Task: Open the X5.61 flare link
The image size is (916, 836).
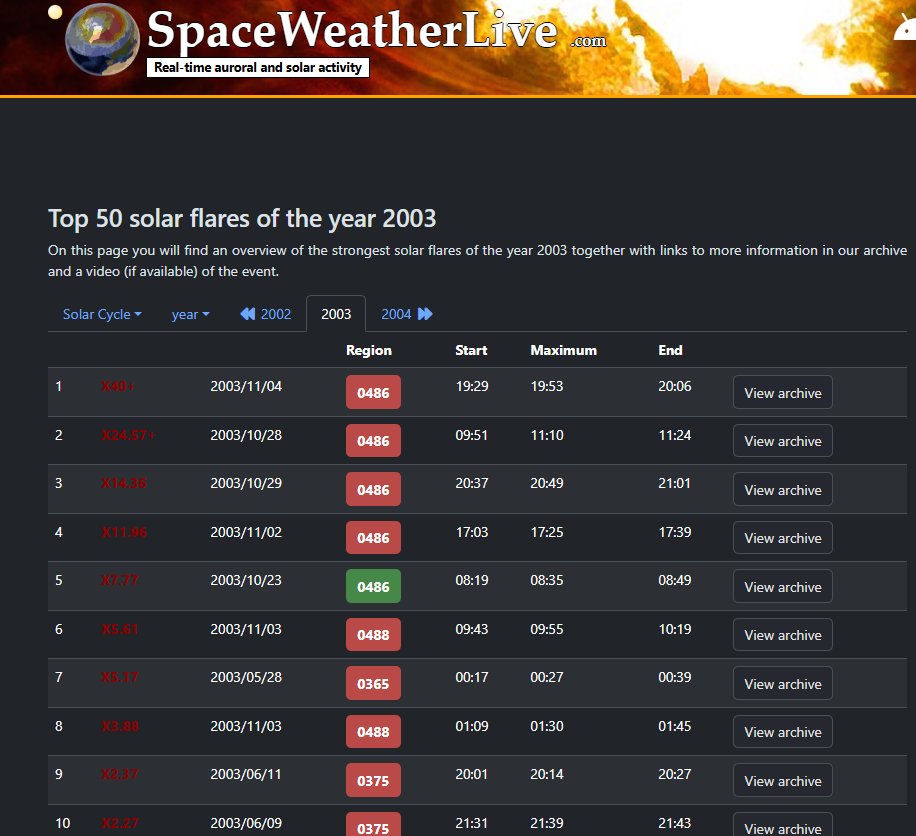Action: coord(120,629)
